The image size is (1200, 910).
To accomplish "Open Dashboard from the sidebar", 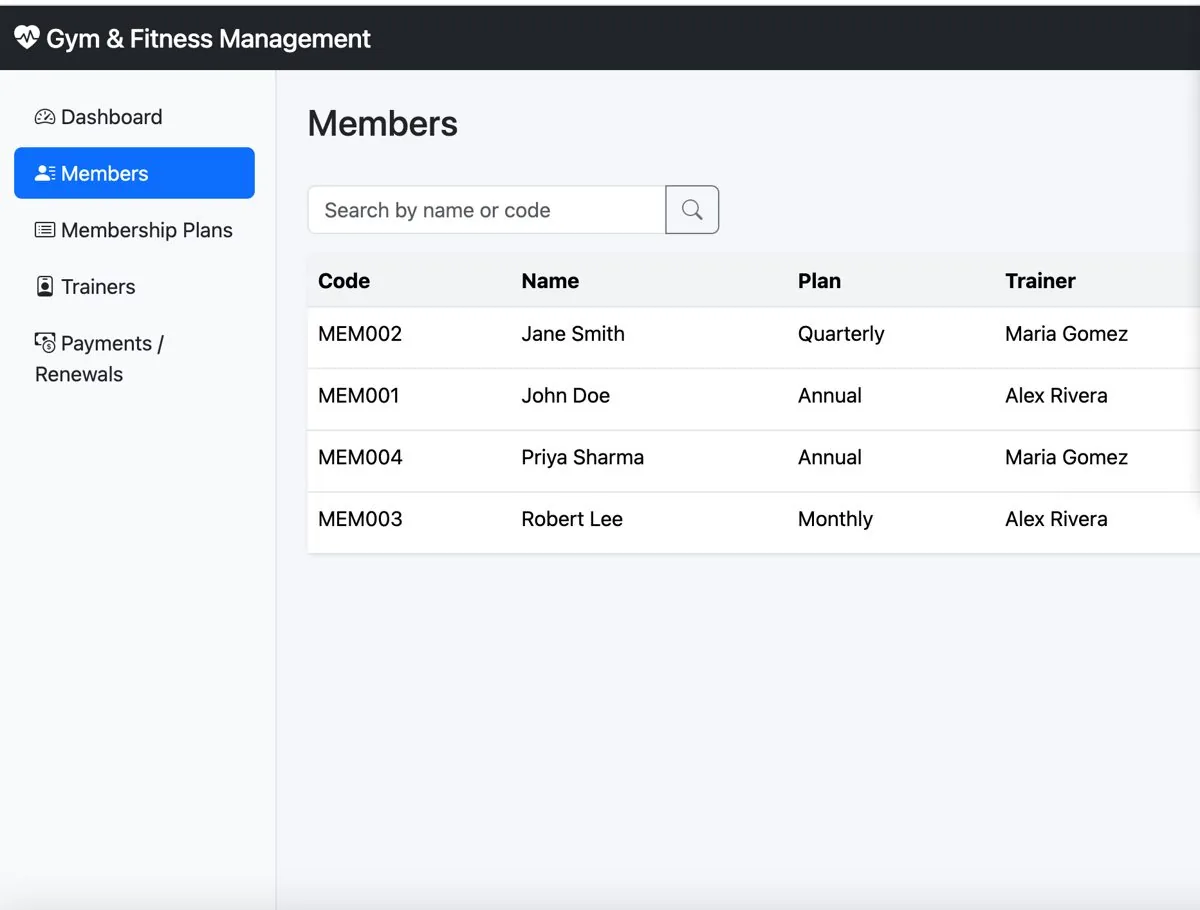I will coord(134,117).
